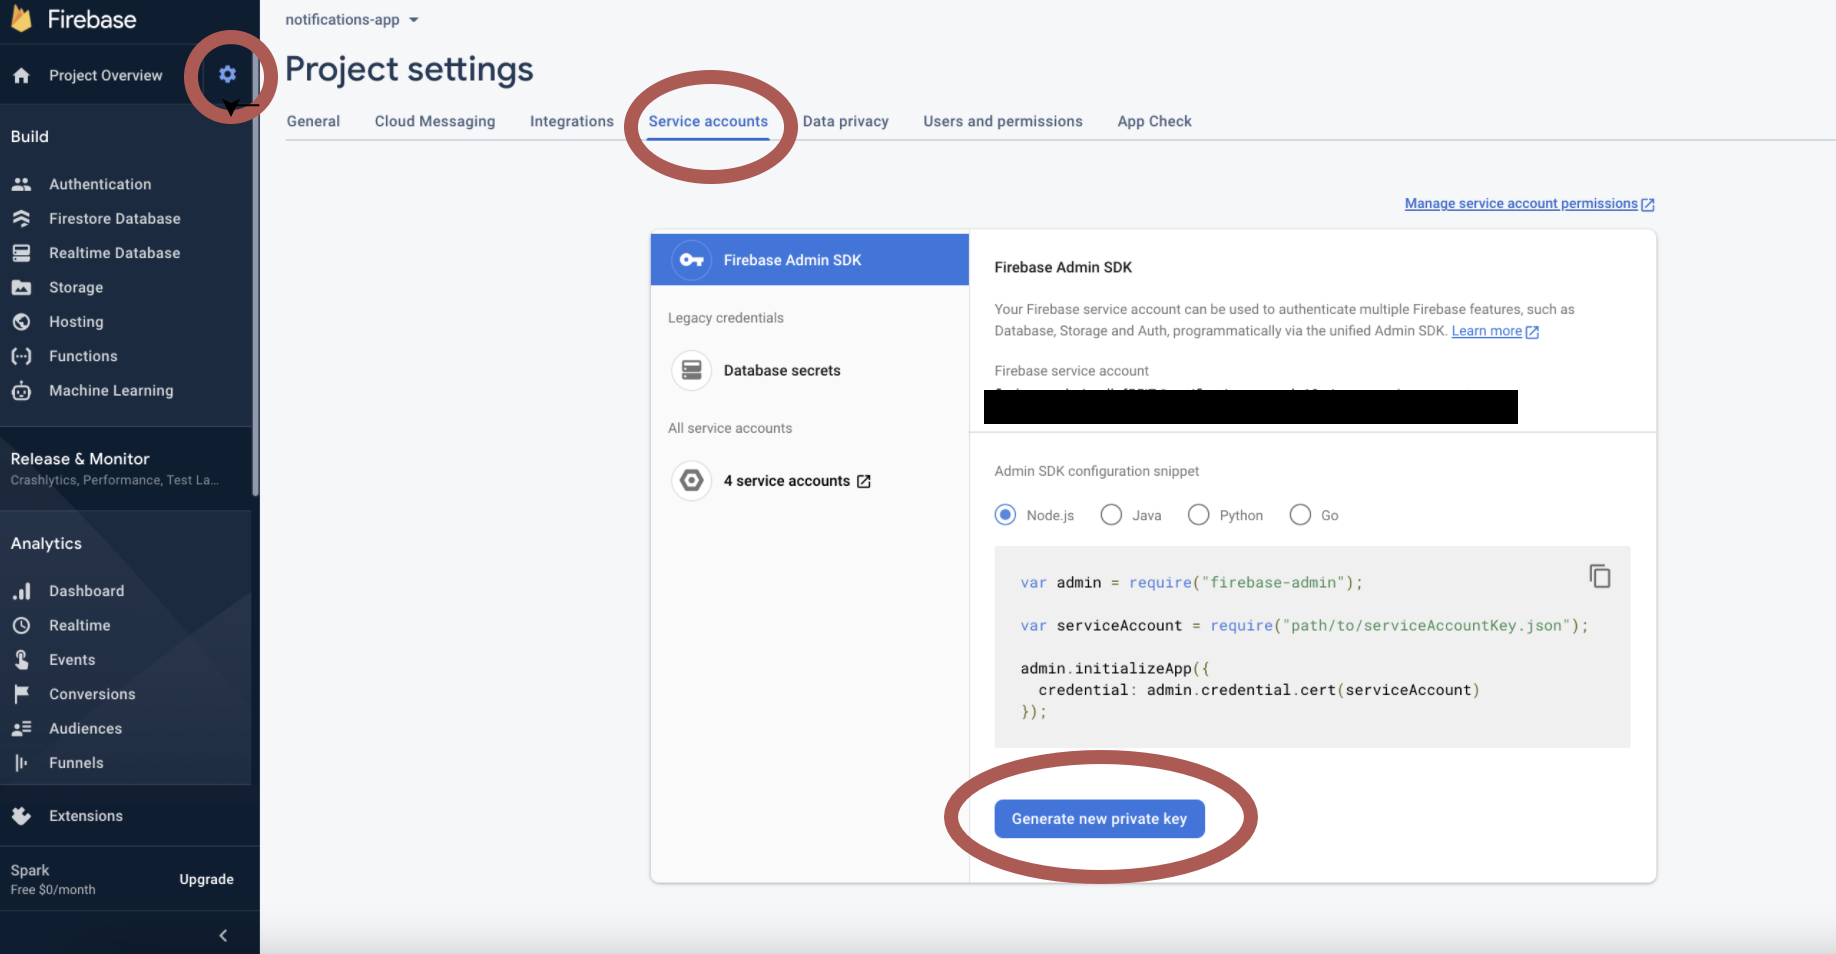
Task: Select the Python snippet option
Action: click(1198, 515)
